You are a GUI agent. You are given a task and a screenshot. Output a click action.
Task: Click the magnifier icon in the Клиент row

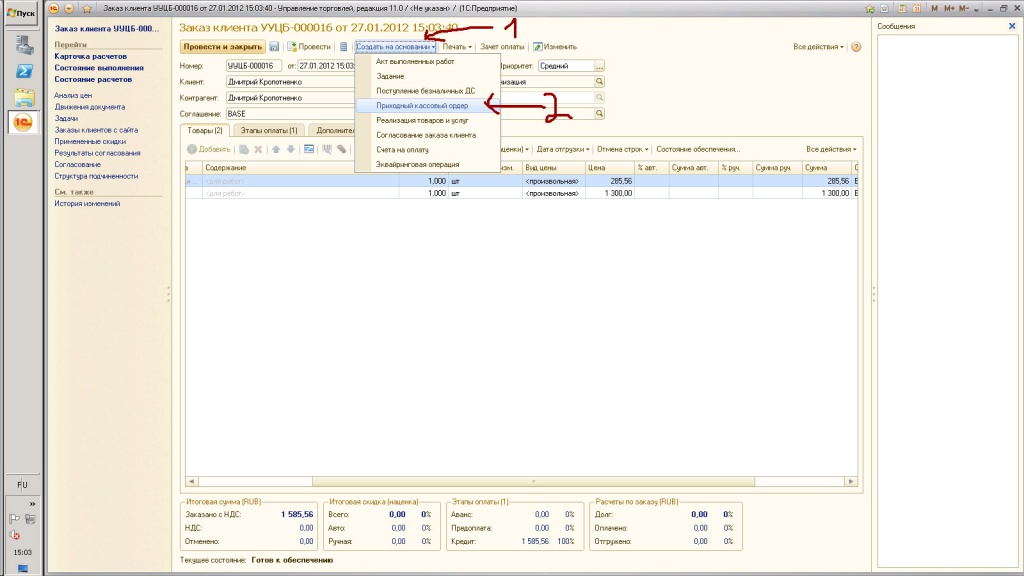[599, 82]
